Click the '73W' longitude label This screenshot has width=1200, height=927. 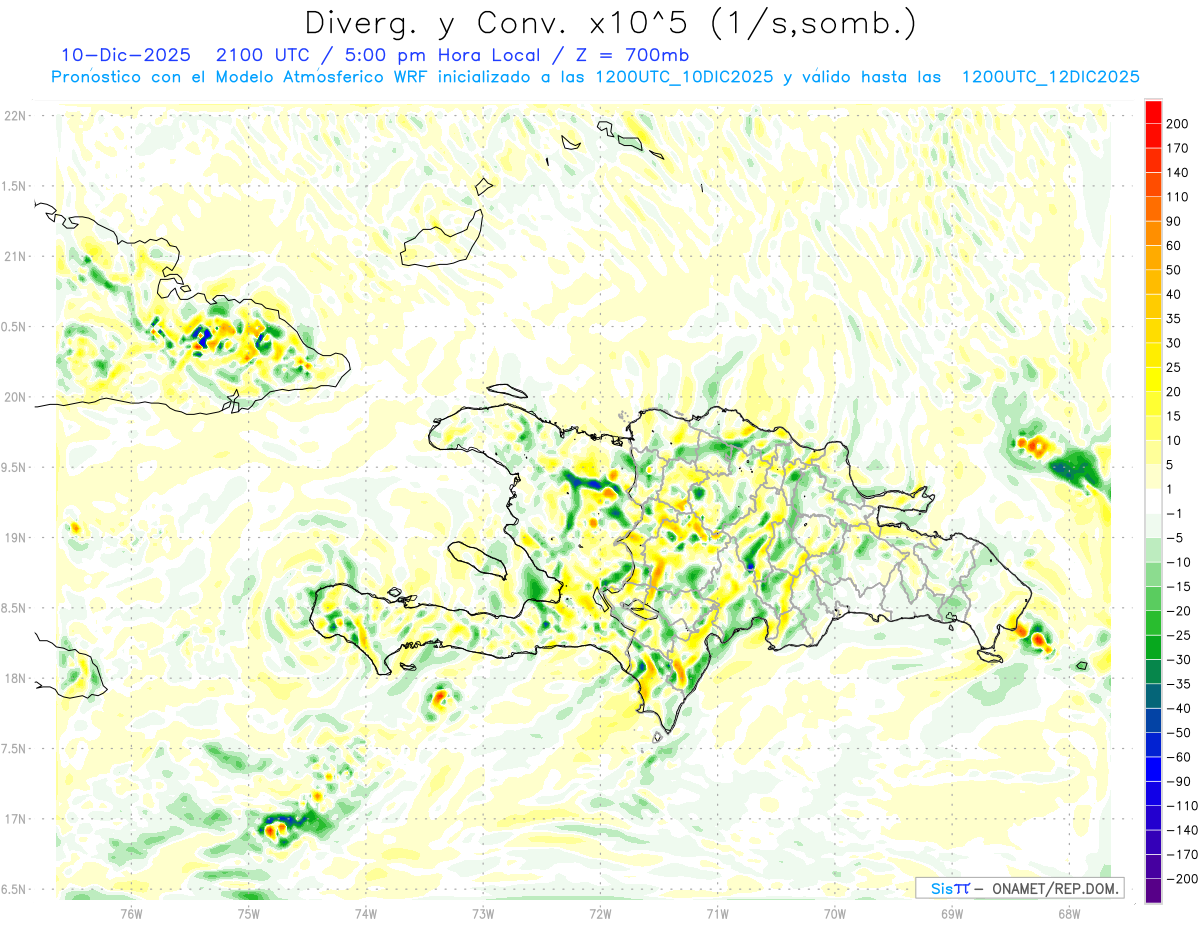pos(483,913)
